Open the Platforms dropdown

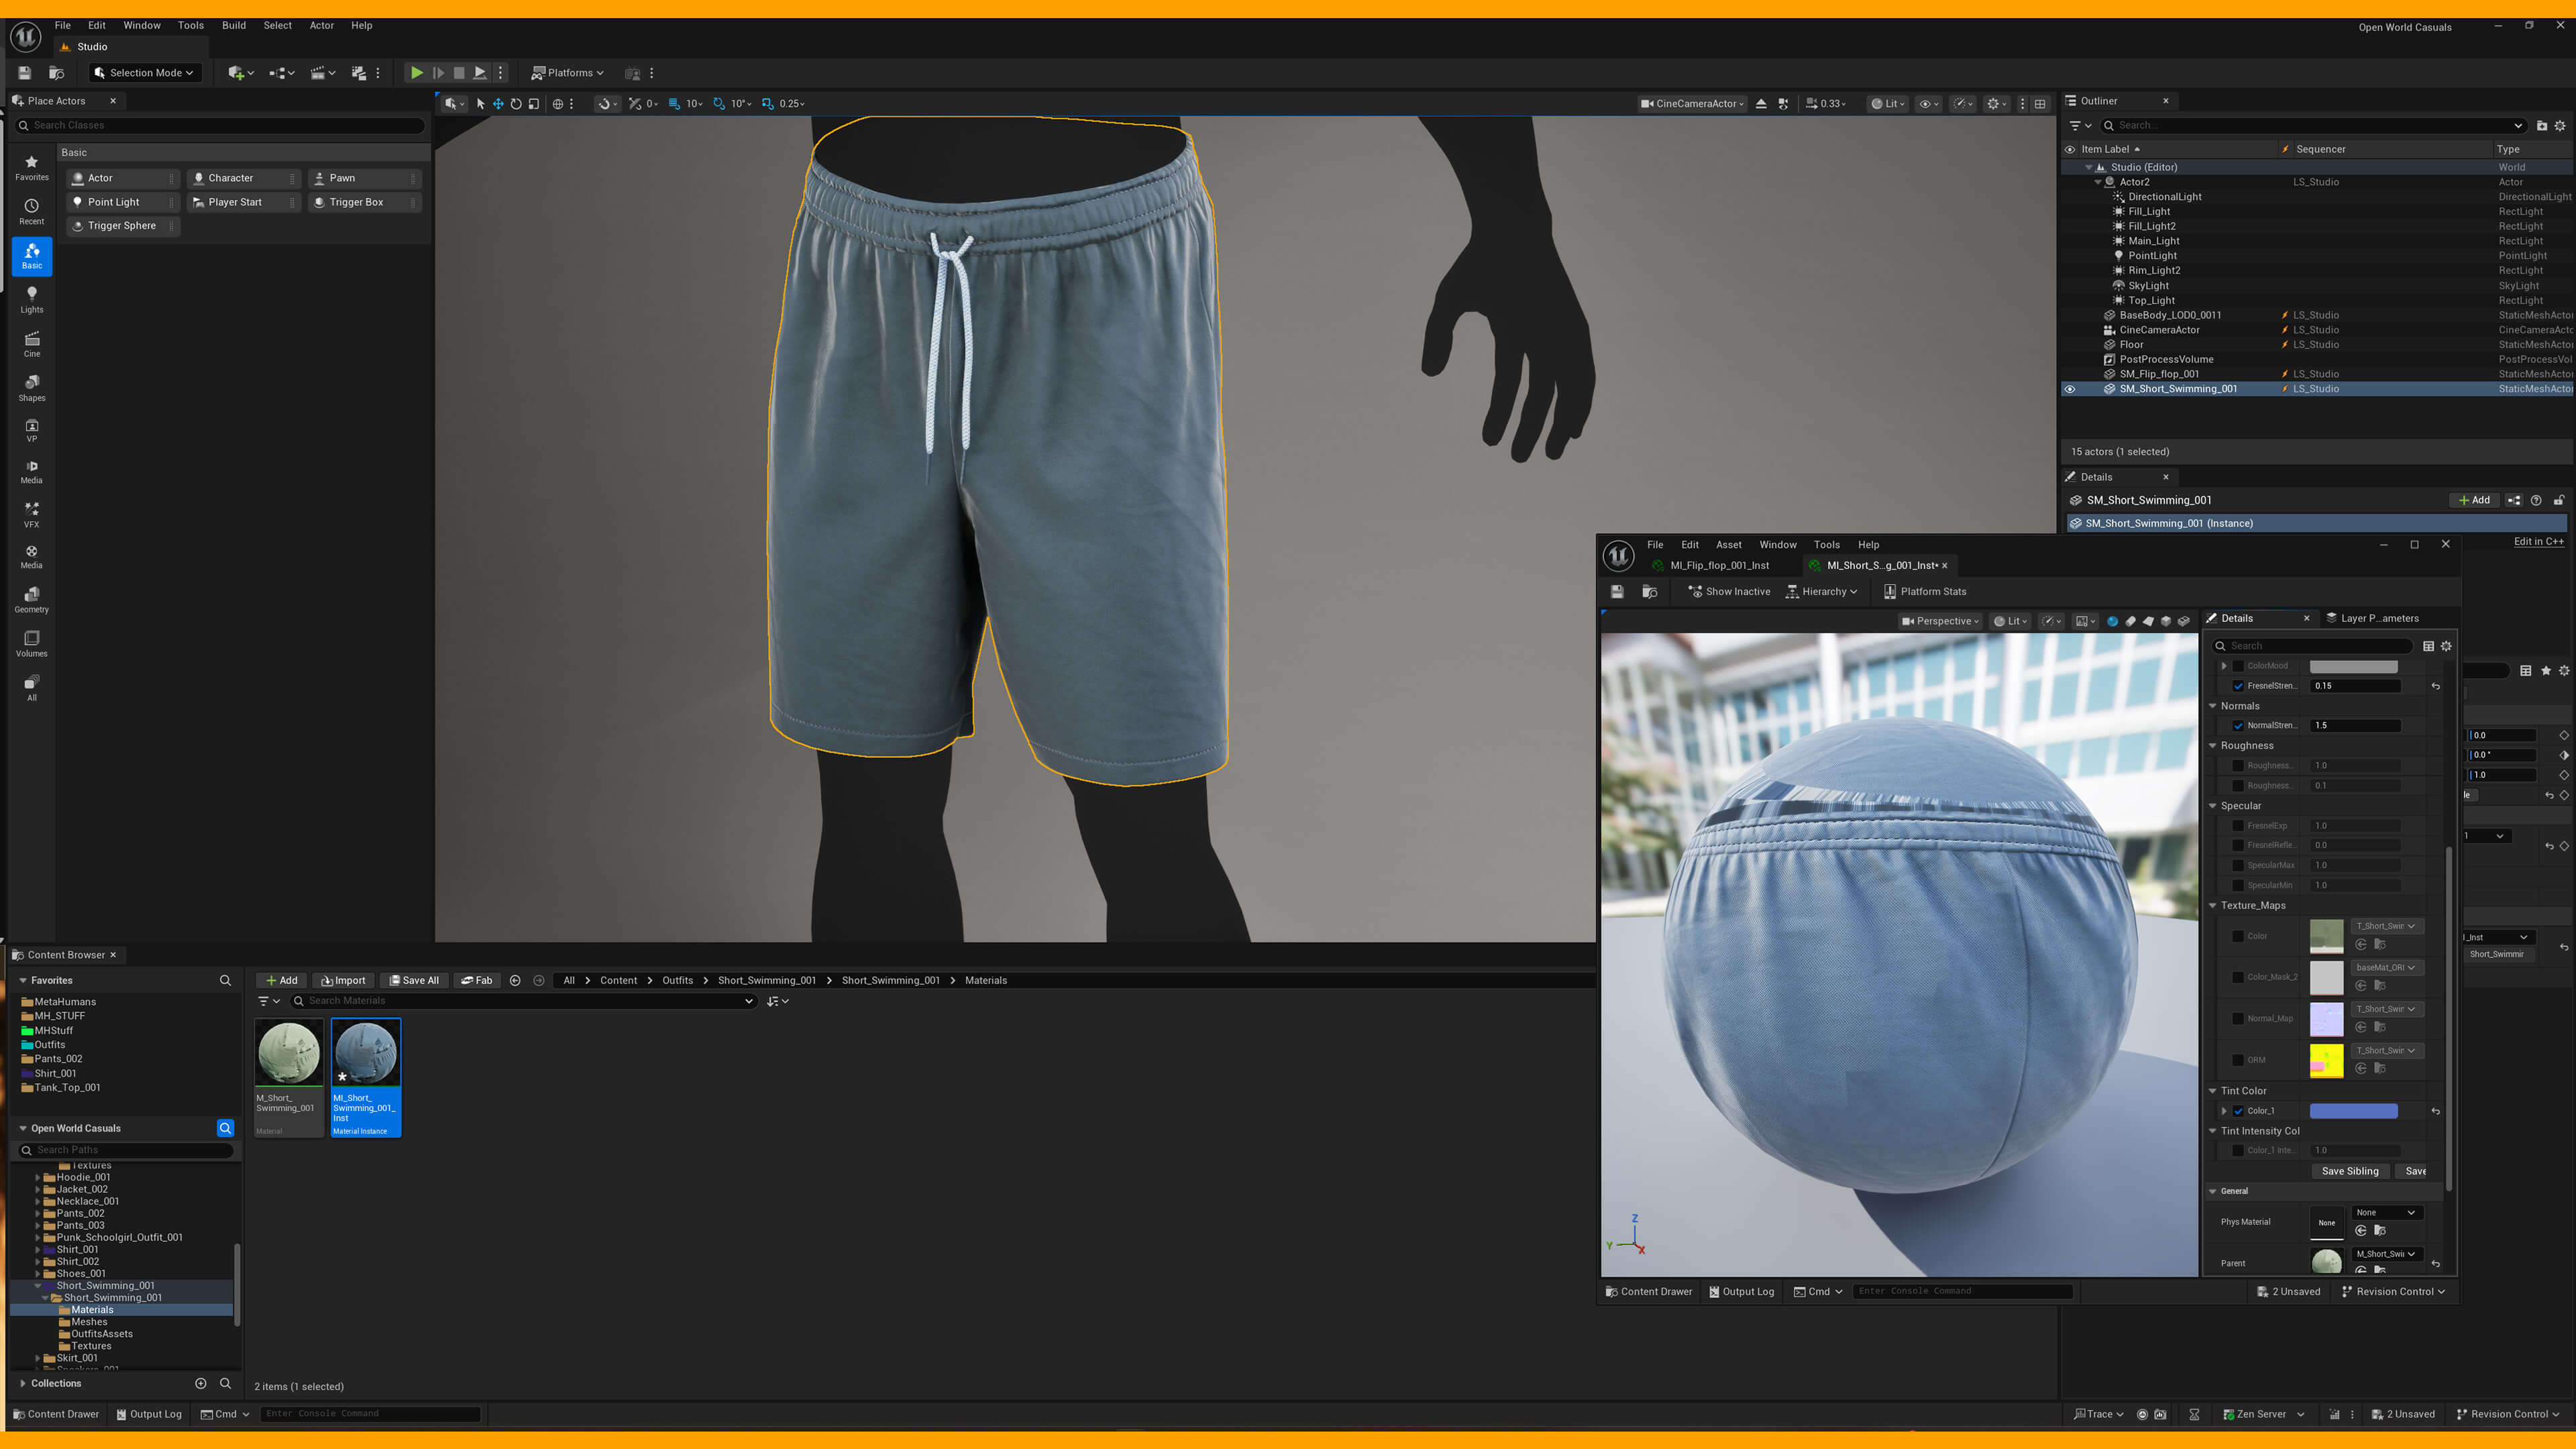tap(567, 73)
